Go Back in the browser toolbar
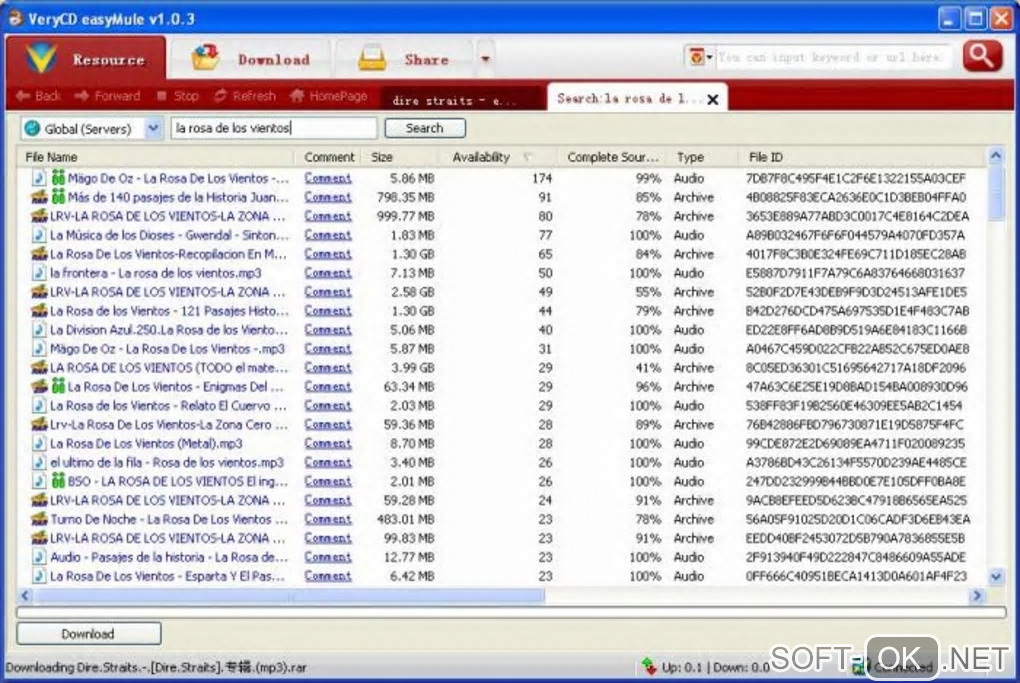Viewport: 1020px width, 683px height. 39,96
